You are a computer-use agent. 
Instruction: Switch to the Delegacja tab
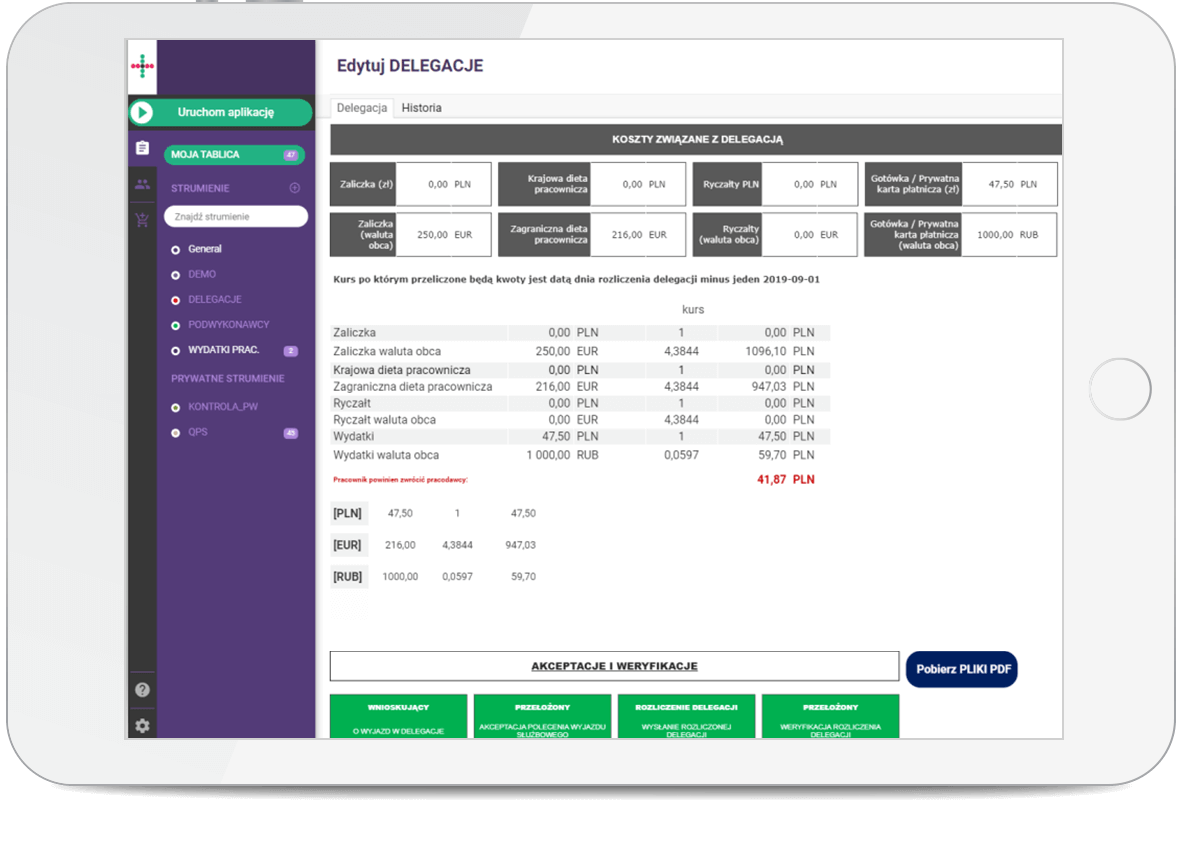click(x=361, y=108)
